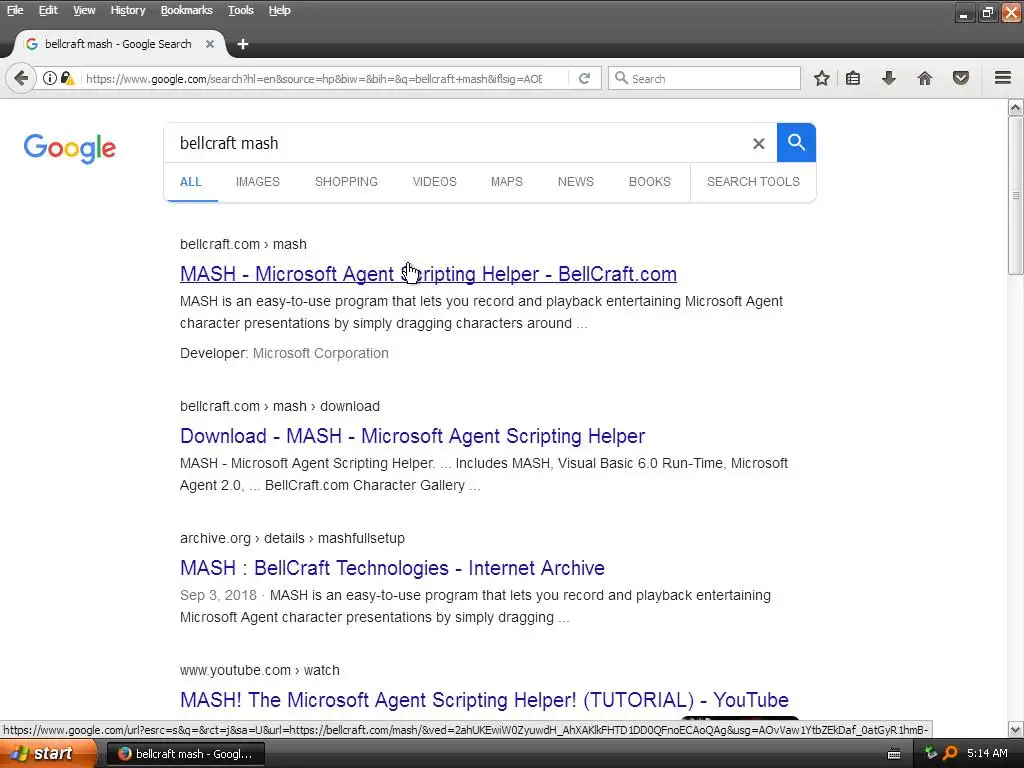Screen dimensions: 1024x768
Task: Open the Tools menu
Action: (240, 10)
